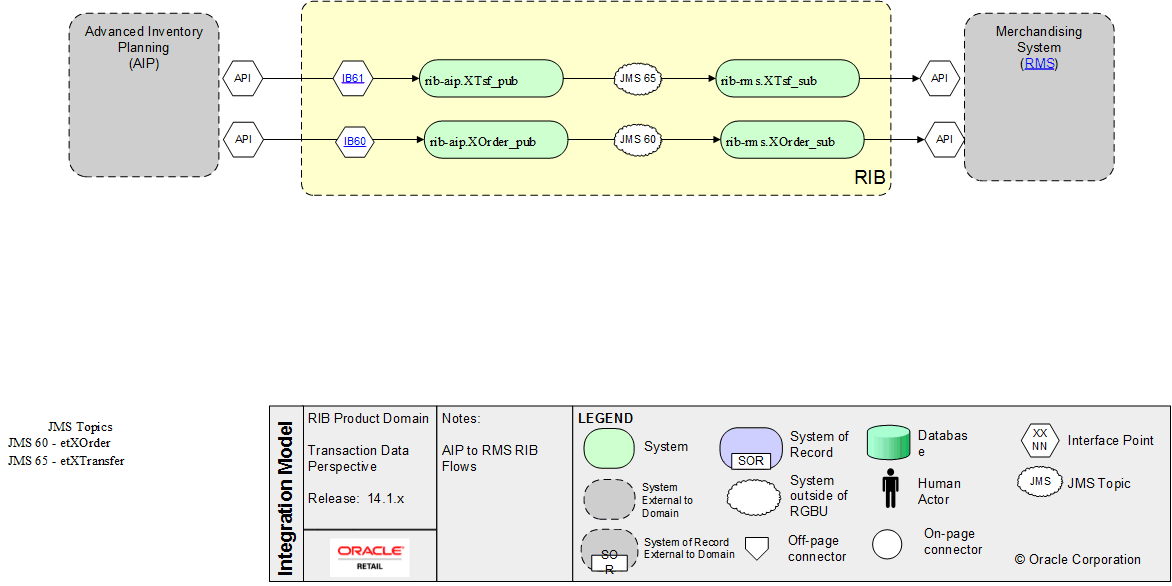Select the JMS 65 topic cloud
The width and height of the screenshot is (1172, 586).
pyautogui.click(x=637, y=78)
